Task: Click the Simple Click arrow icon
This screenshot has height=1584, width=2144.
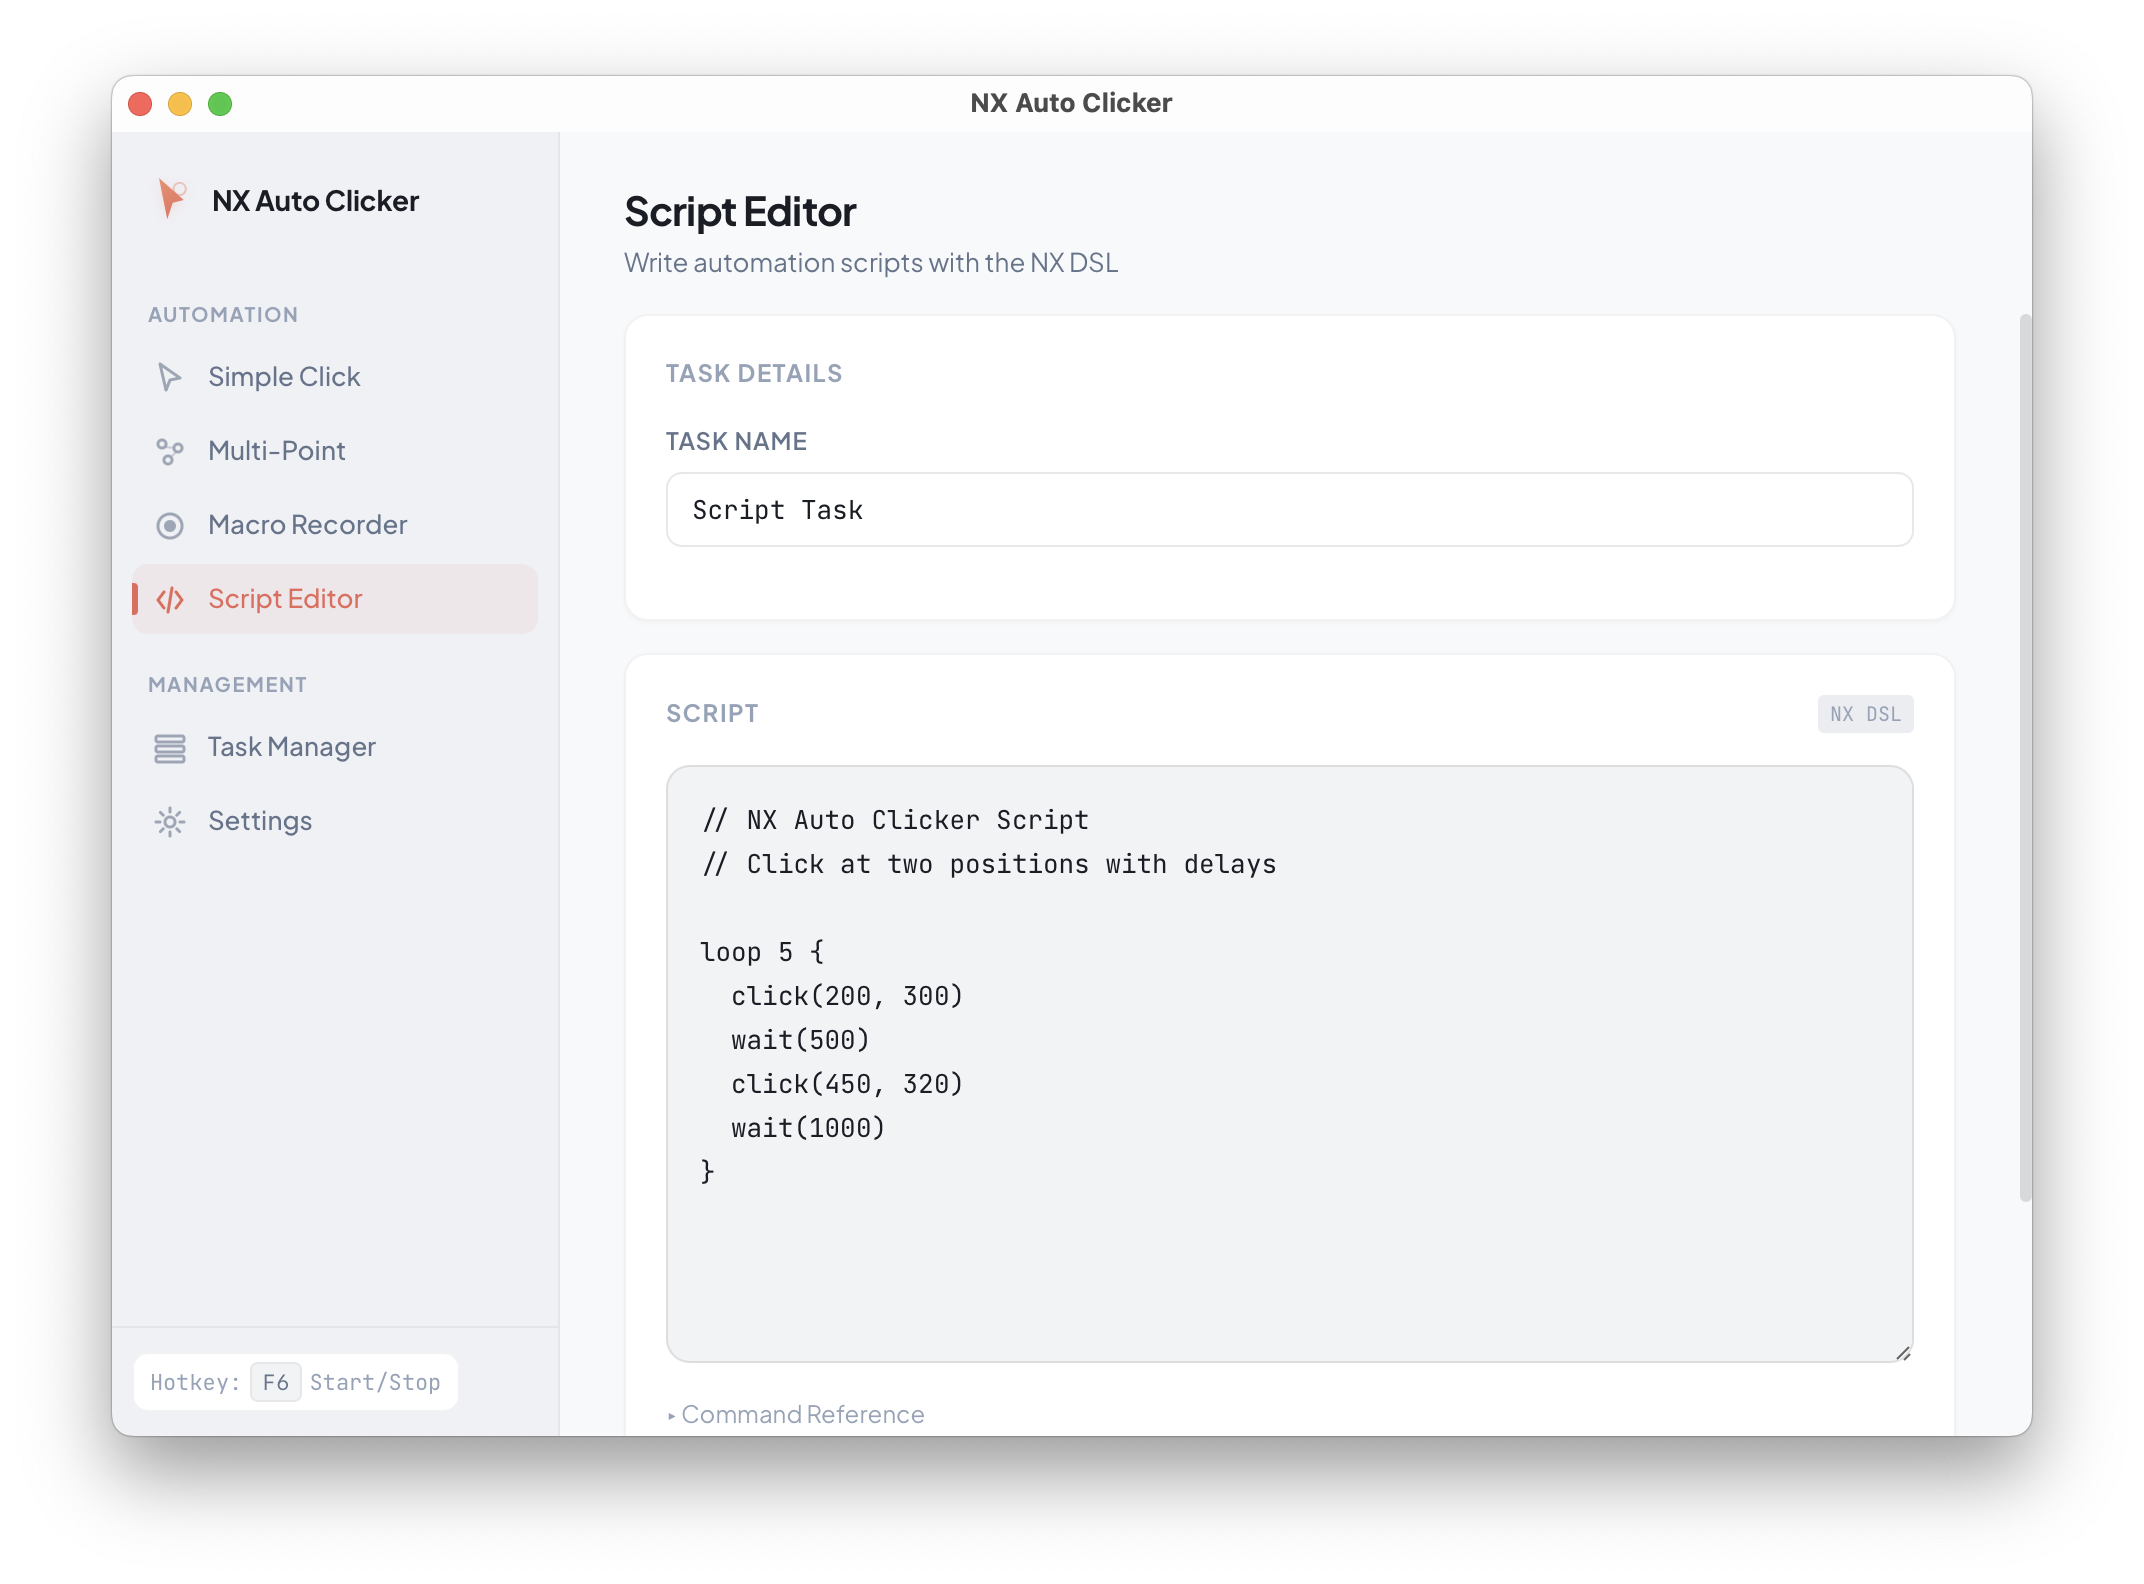Action: (x=170, y=377)
